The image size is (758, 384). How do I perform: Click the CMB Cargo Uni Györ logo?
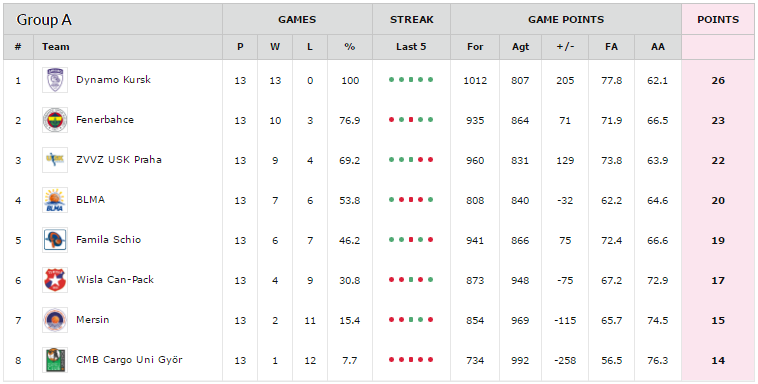point(55,360)
